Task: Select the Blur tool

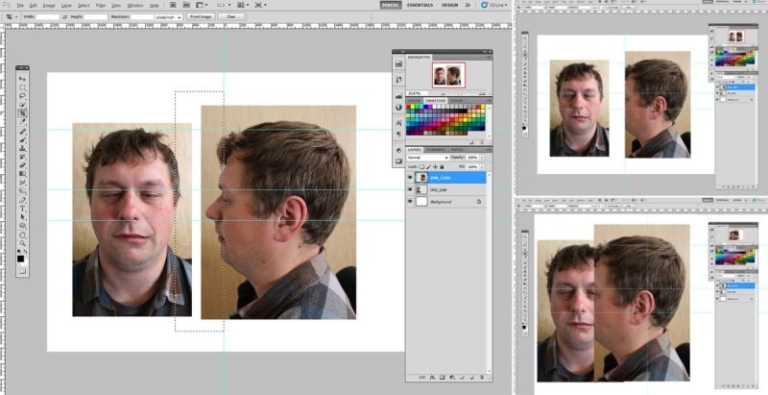Action: click(22, 182)
